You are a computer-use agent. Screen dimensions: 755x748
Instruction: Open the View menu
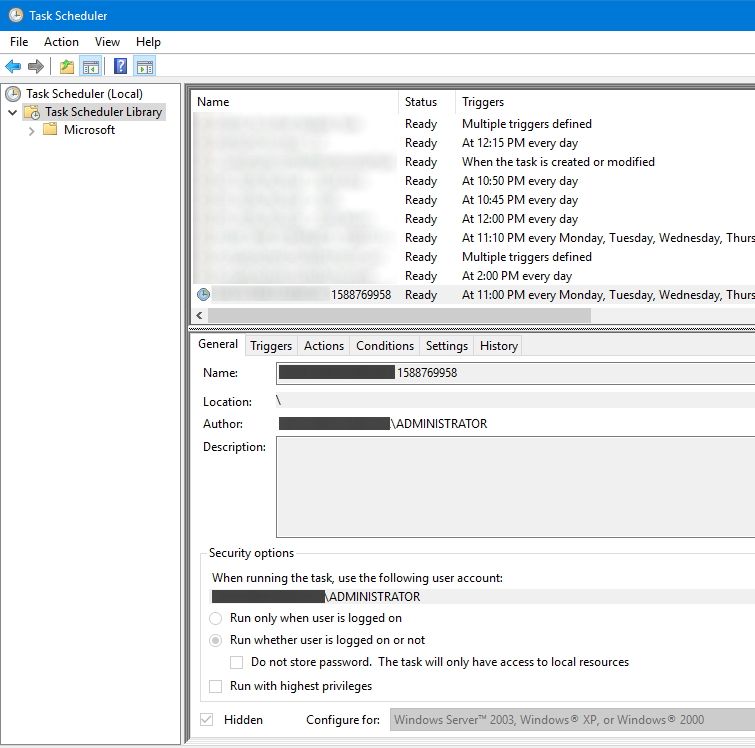[107, 42]
